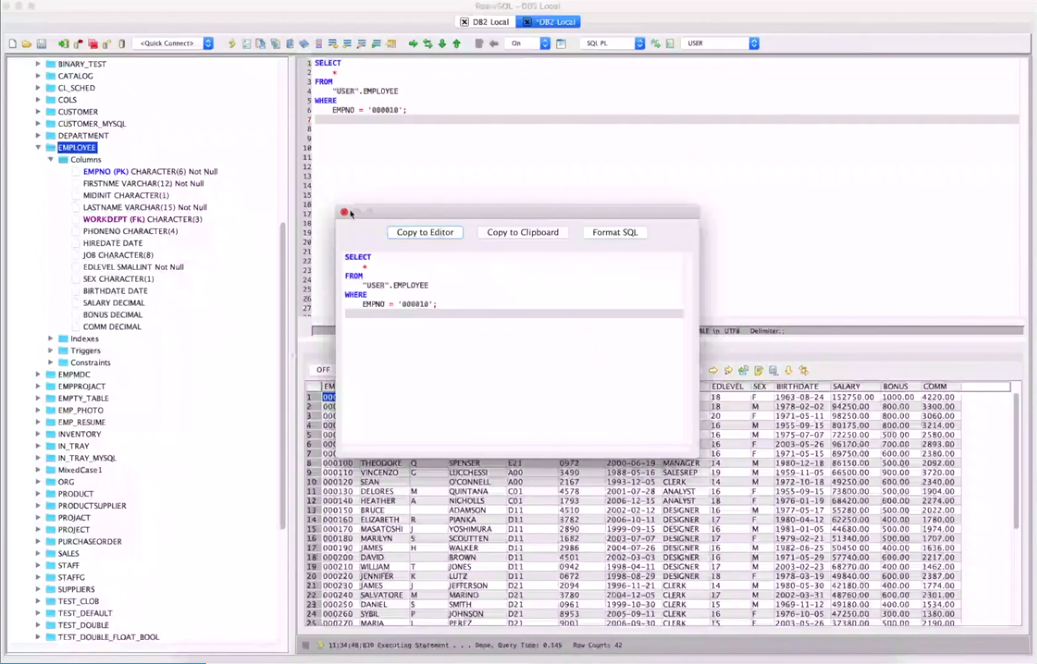Open the SQL PL language dropdown
This screenshot has width=1037, height=664.
tap(614, 44)
